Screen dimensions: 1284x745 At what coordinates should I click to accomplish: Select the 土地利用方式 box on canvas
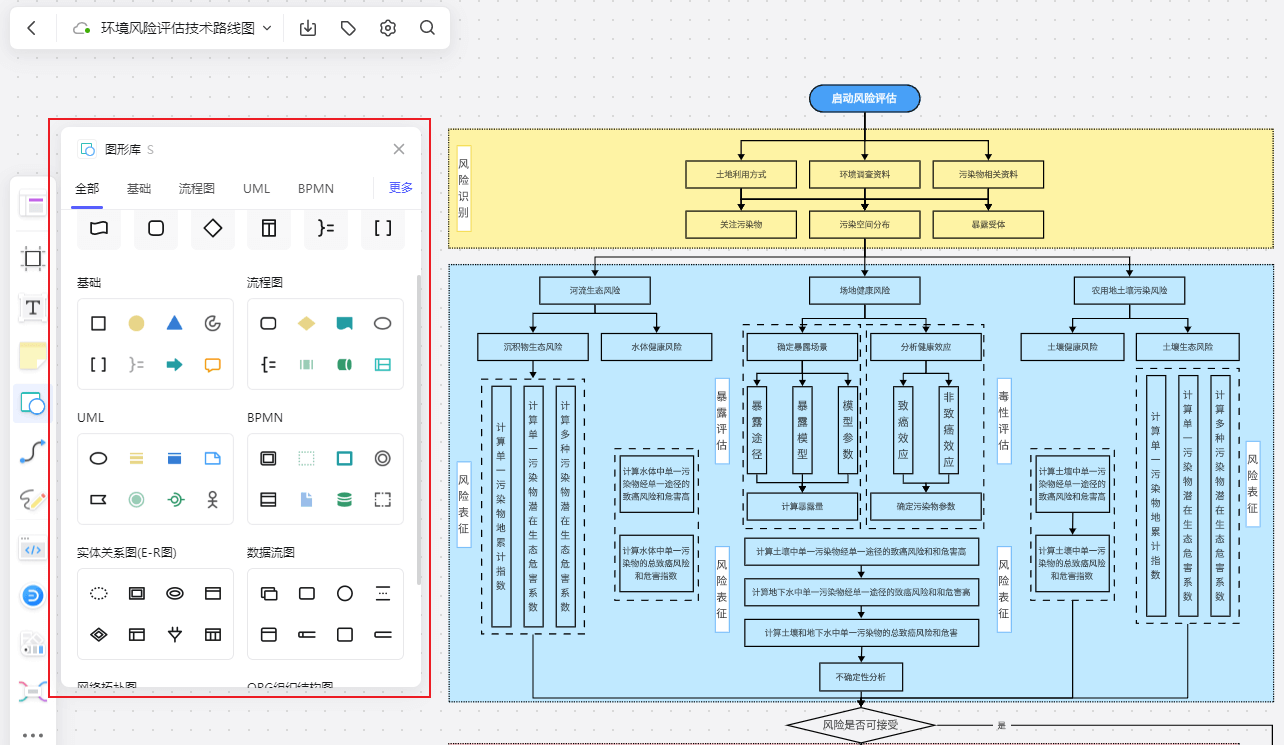741,174
